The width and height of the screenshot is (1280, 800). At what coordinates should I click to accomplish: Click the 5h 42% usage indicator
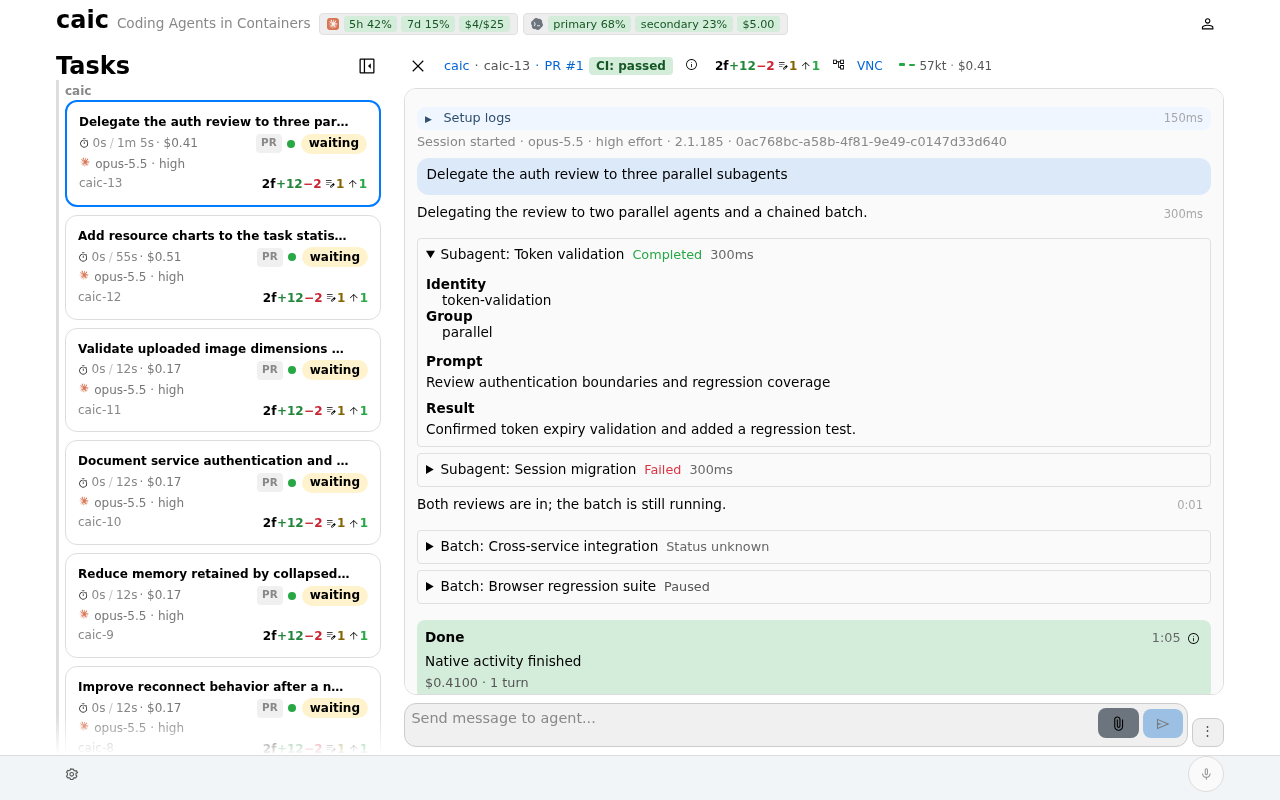pyautogui.click(x=370, y=24)
